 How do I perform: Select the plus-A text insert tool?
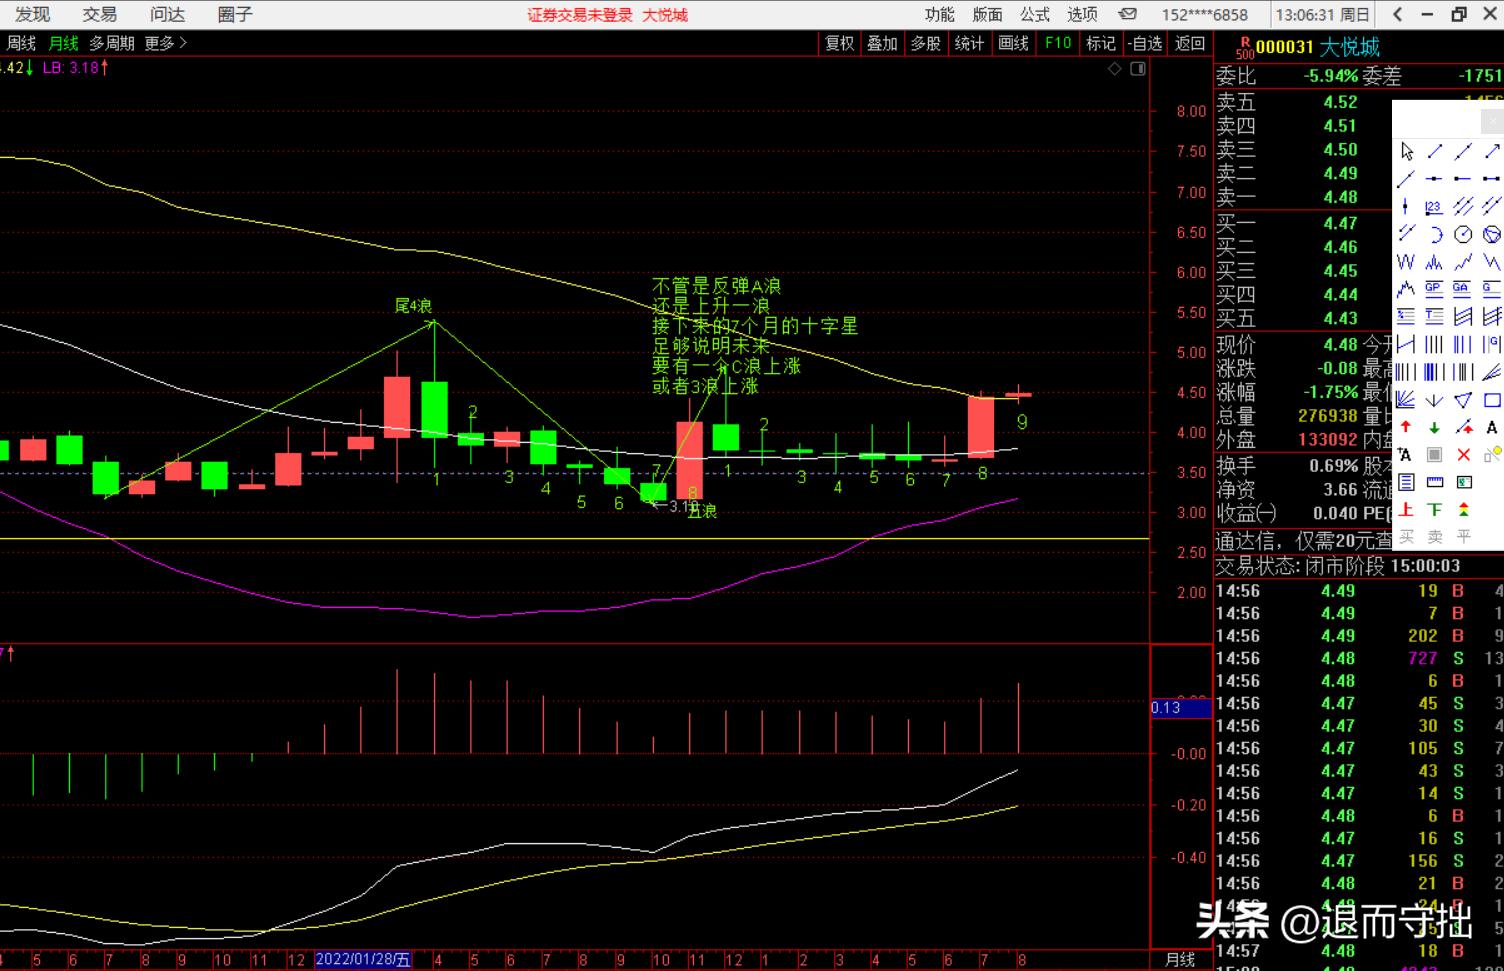pyautogui.click(x=1407, y=455)
